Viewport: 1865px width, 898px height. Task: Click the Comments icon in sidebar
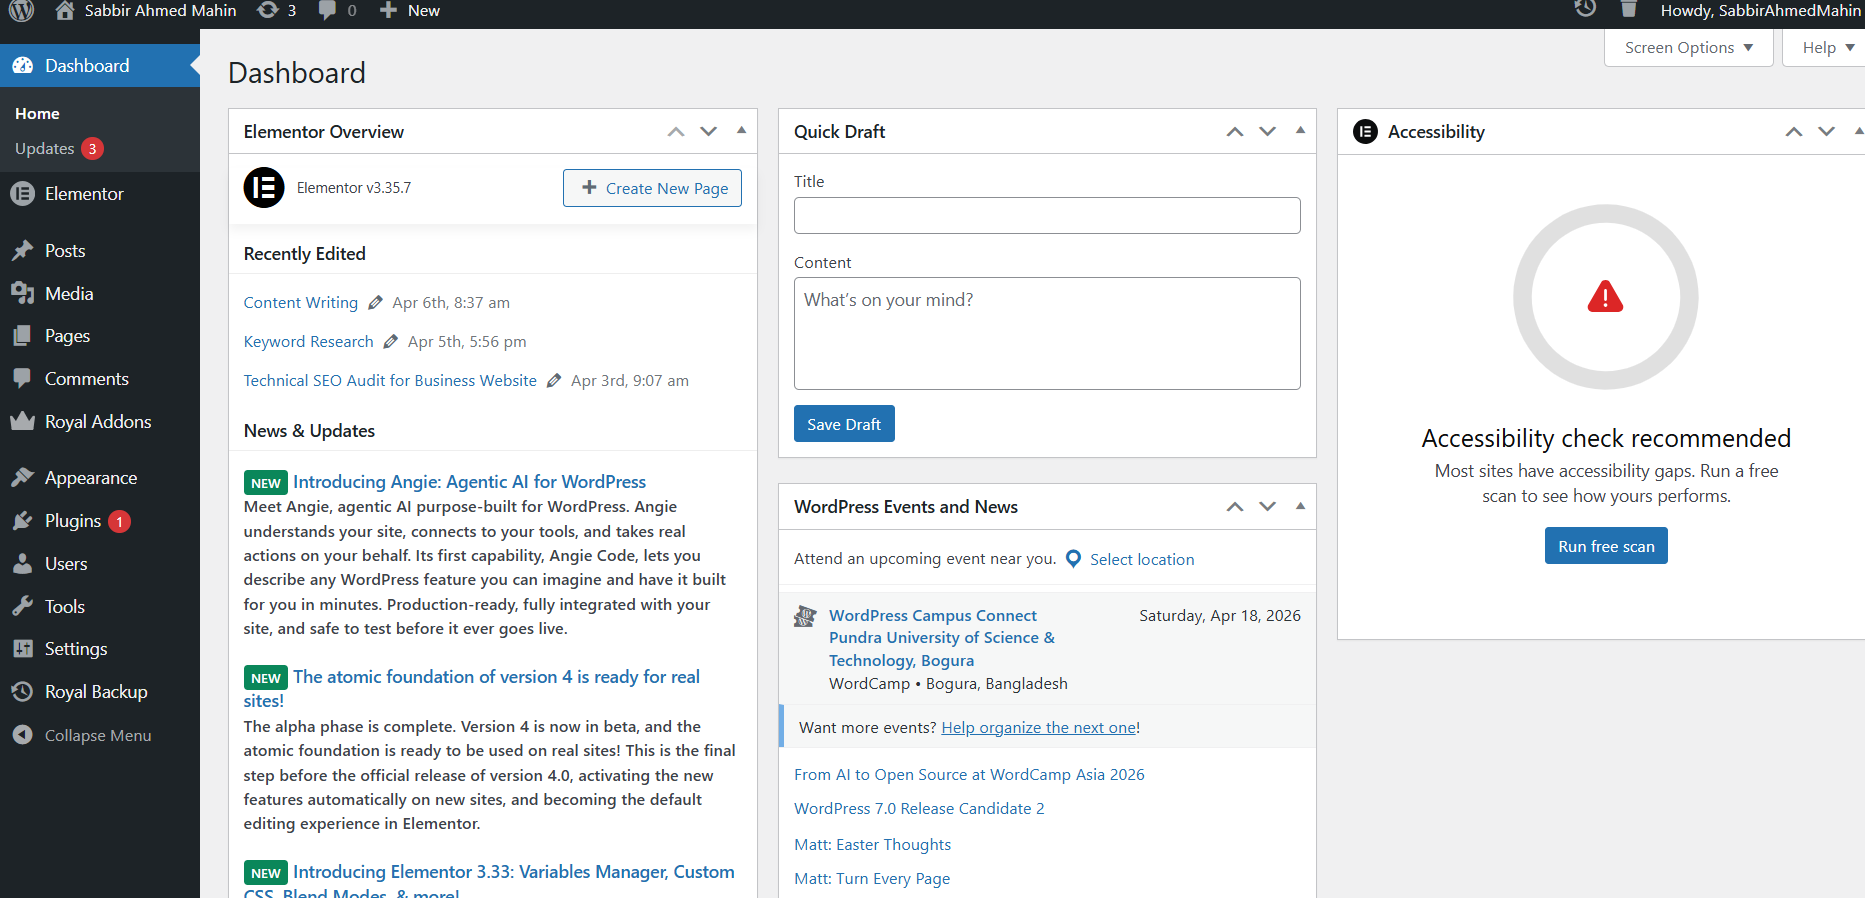coord(23,378)
